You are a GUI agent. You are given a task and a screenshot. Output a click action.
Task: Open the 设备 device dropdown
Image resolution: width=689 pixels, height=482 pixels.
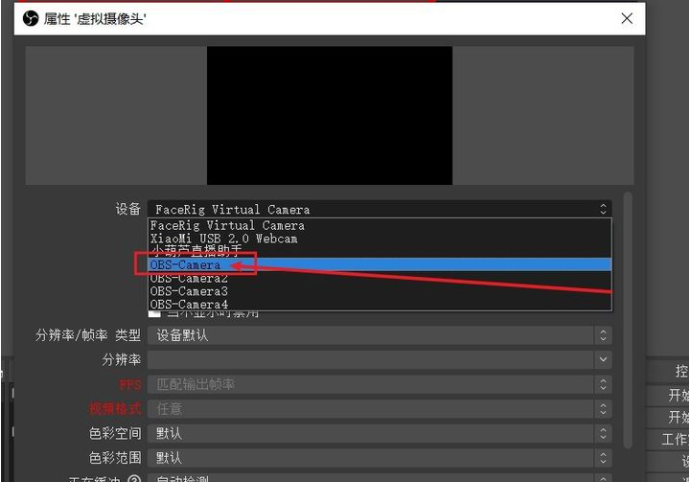click(x=379, y=209)
